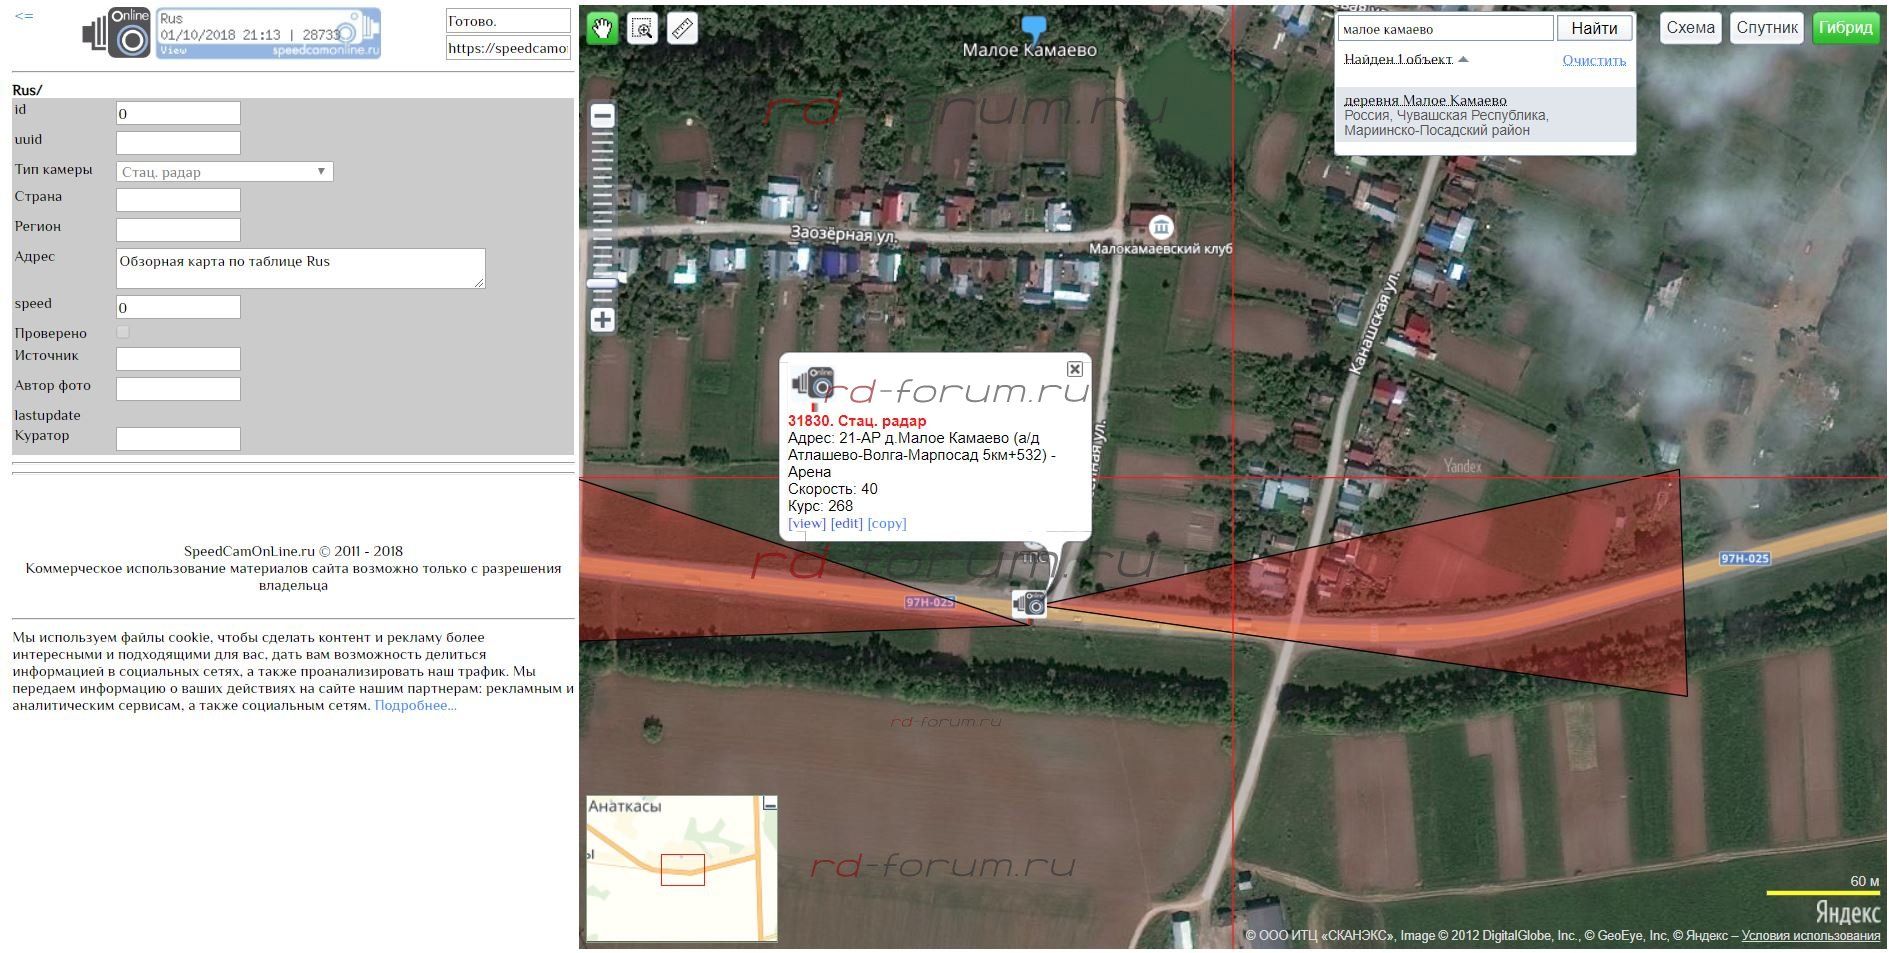Switch map to Гибрид view
The height and width of the screenshot is (953, 1889).
[1846, 28]
